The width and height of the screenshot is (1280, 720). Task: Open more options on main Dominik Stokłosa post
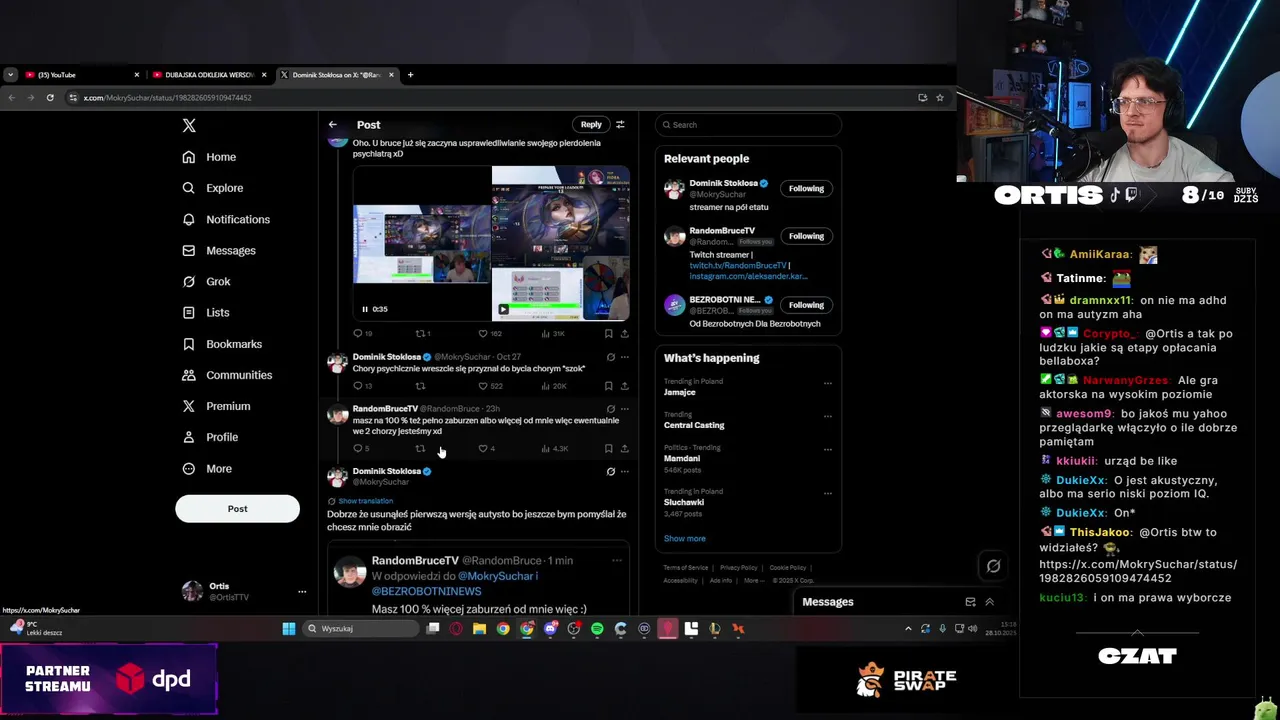coord(625,472)
